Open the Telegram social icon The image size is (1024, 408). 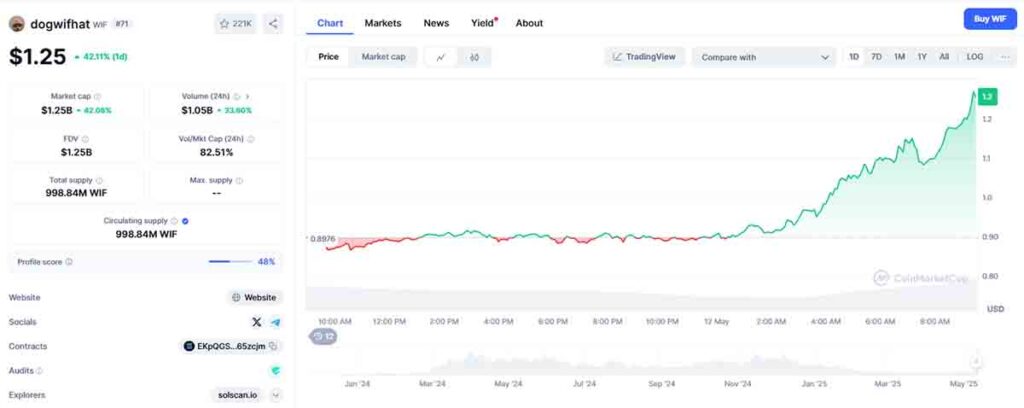276,322
